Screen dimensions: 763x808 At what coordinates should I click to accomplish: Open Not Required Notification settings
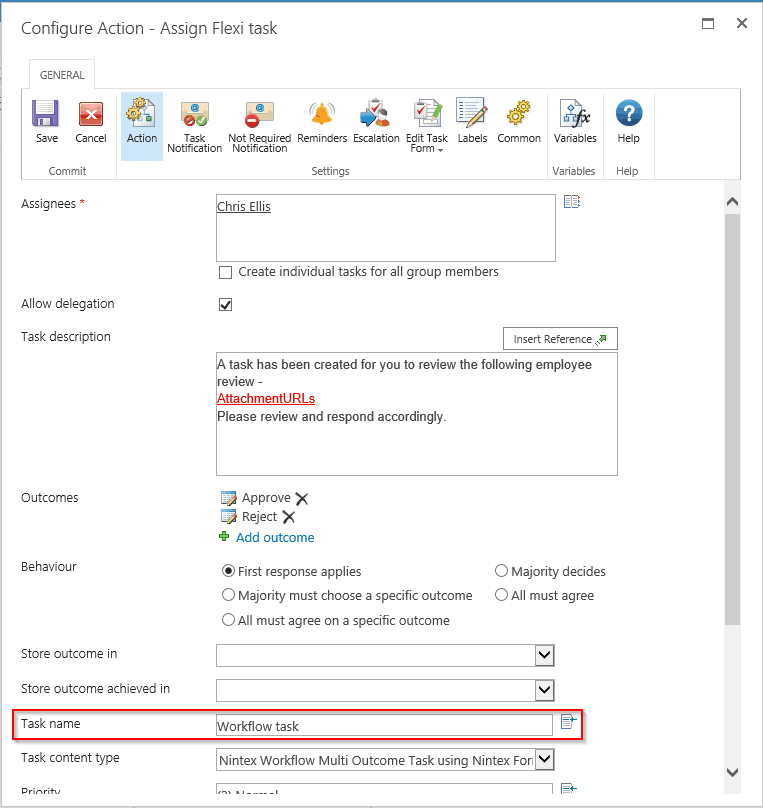pos(259,127)
